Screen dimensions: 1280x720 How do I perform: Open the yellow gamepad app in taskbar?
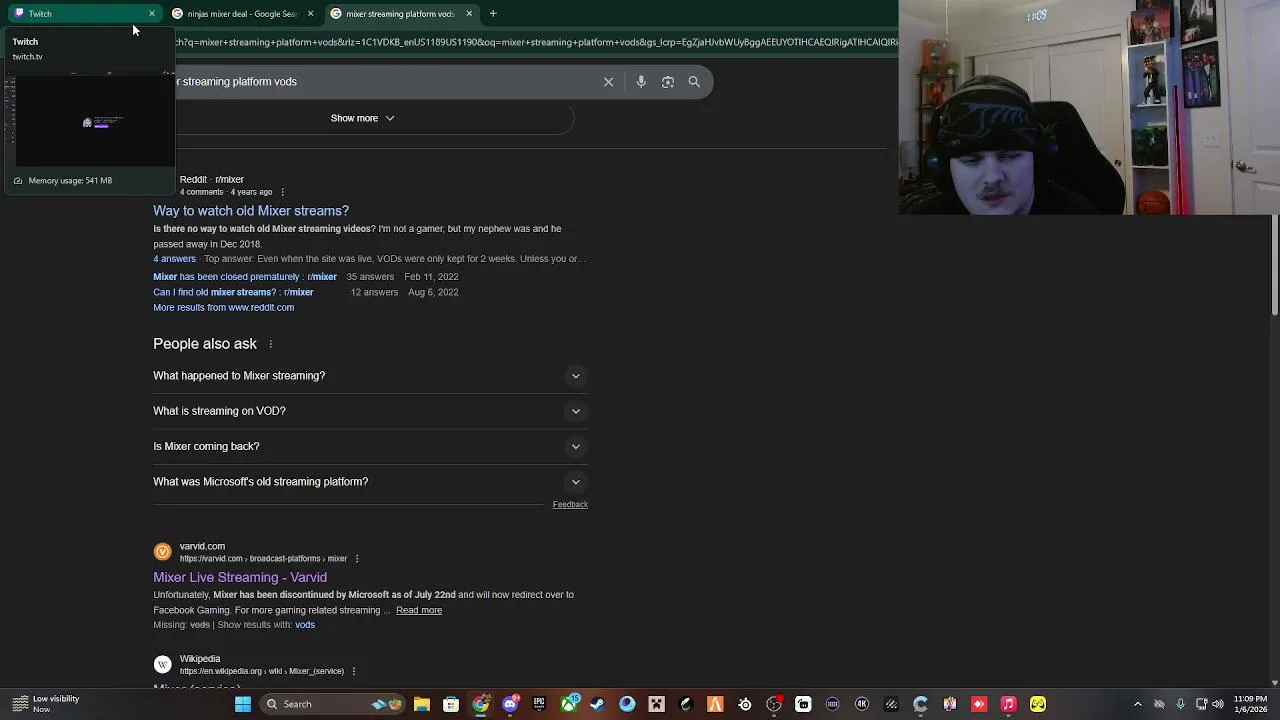pos(1038,704)
